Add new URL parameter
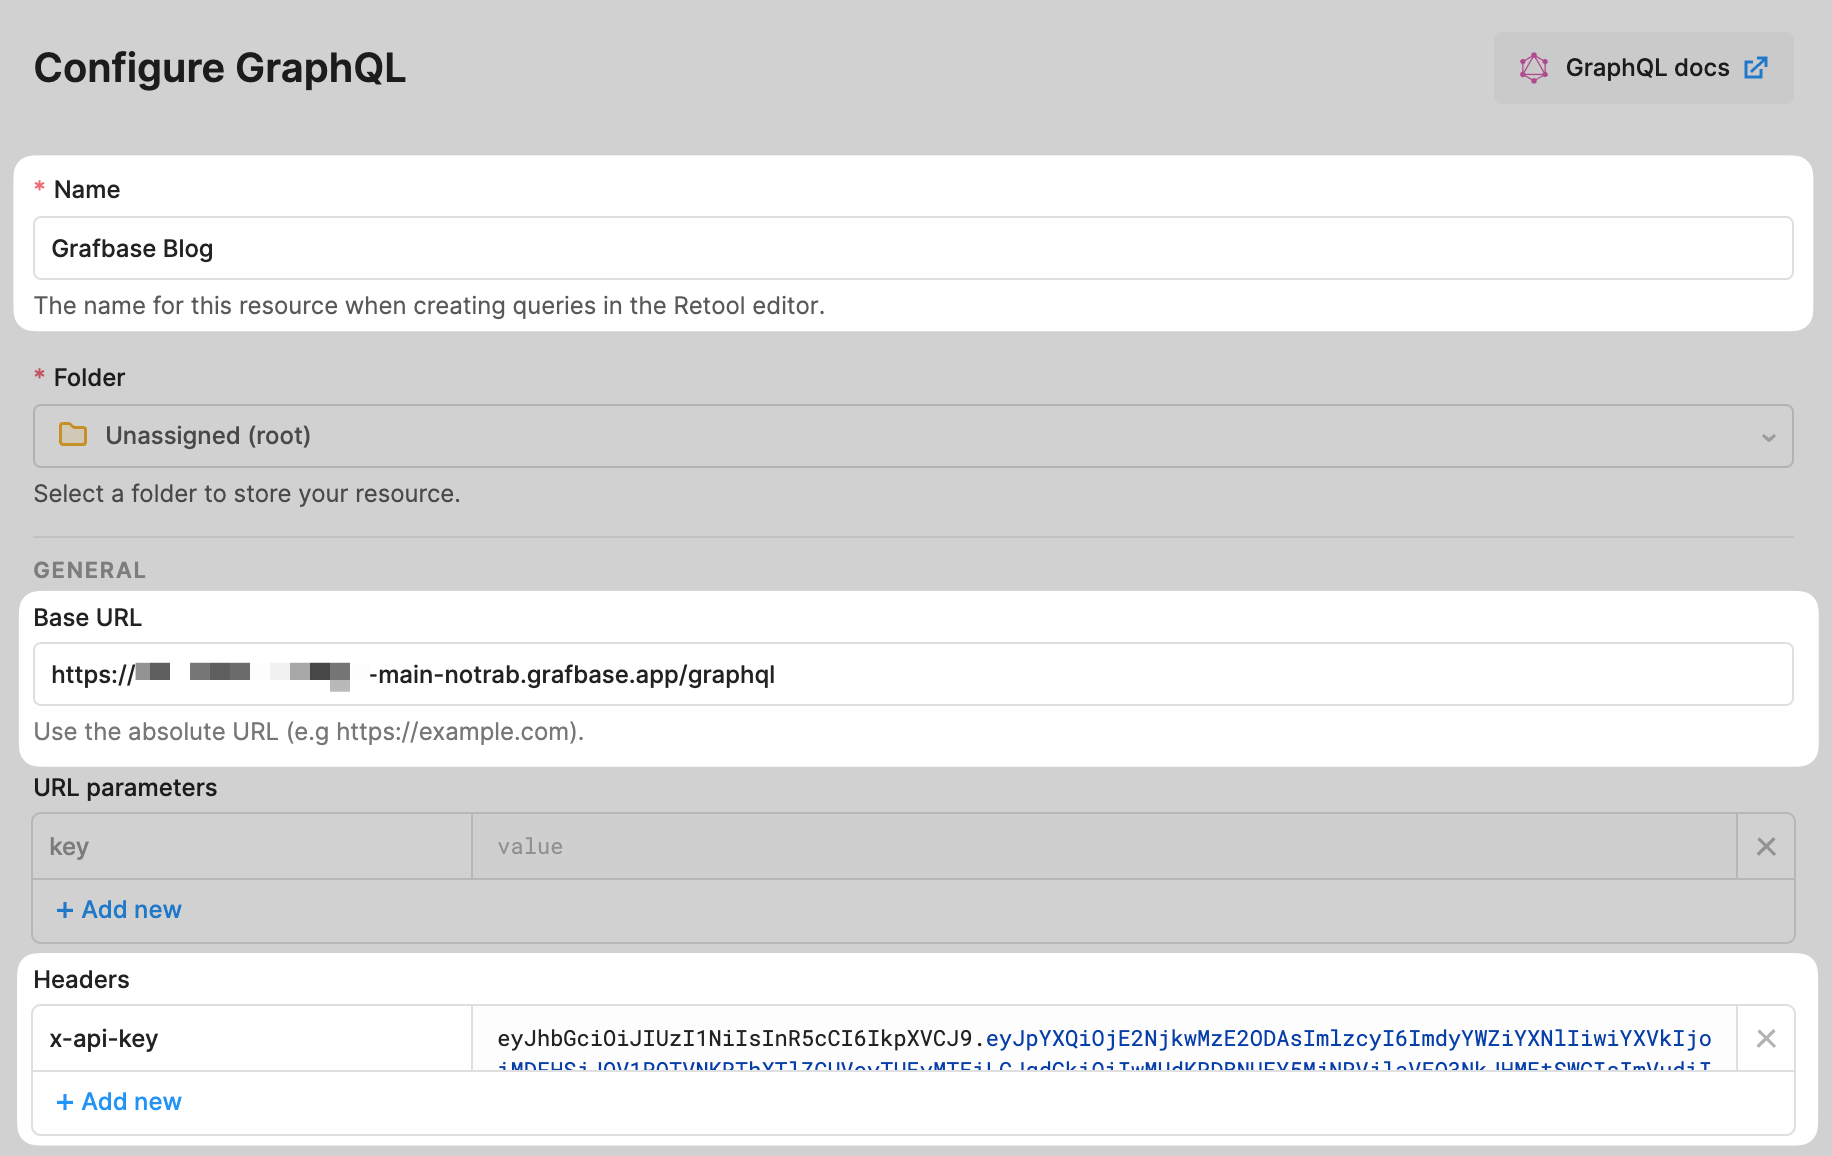This screenshot has height=1156, width=1832. click(119, 910)
